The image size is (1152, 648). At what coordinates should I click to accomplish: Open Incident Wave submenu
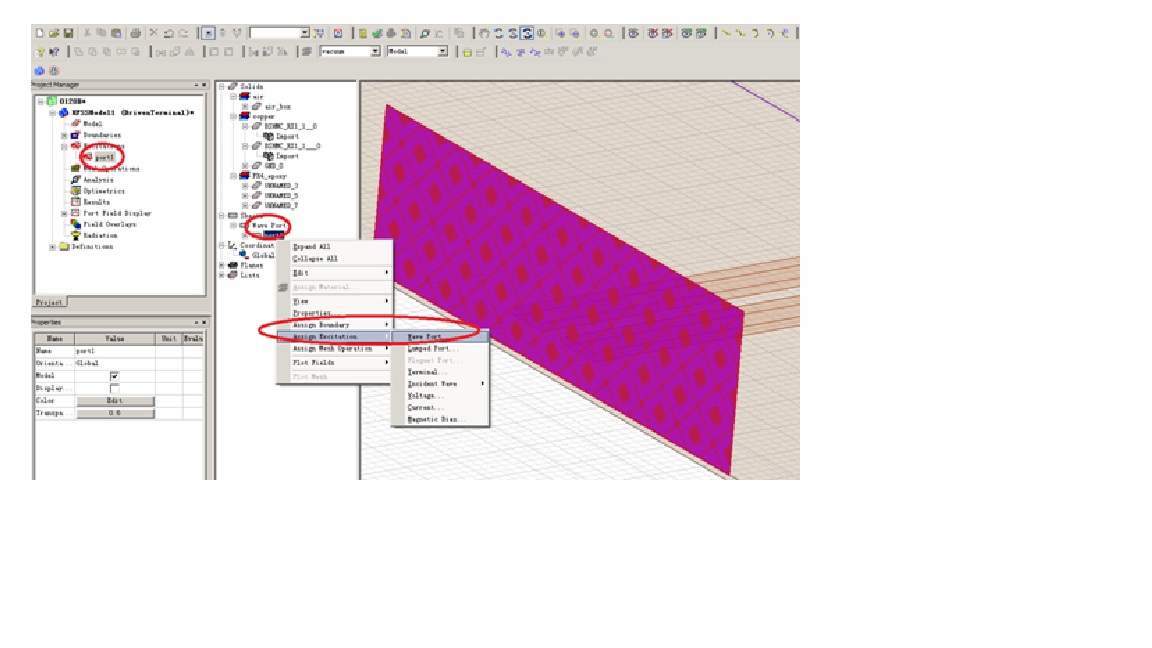(x=439, y=384)
